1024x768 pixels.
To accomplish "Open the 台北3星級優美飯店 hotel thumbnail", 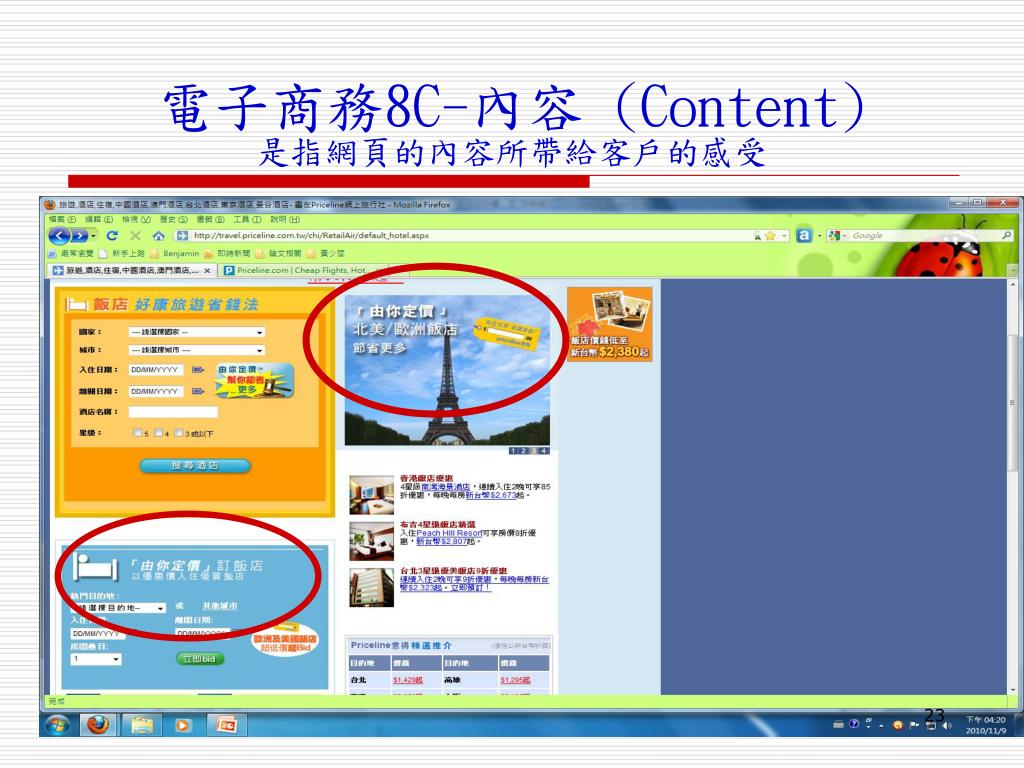I will [372, 588].
